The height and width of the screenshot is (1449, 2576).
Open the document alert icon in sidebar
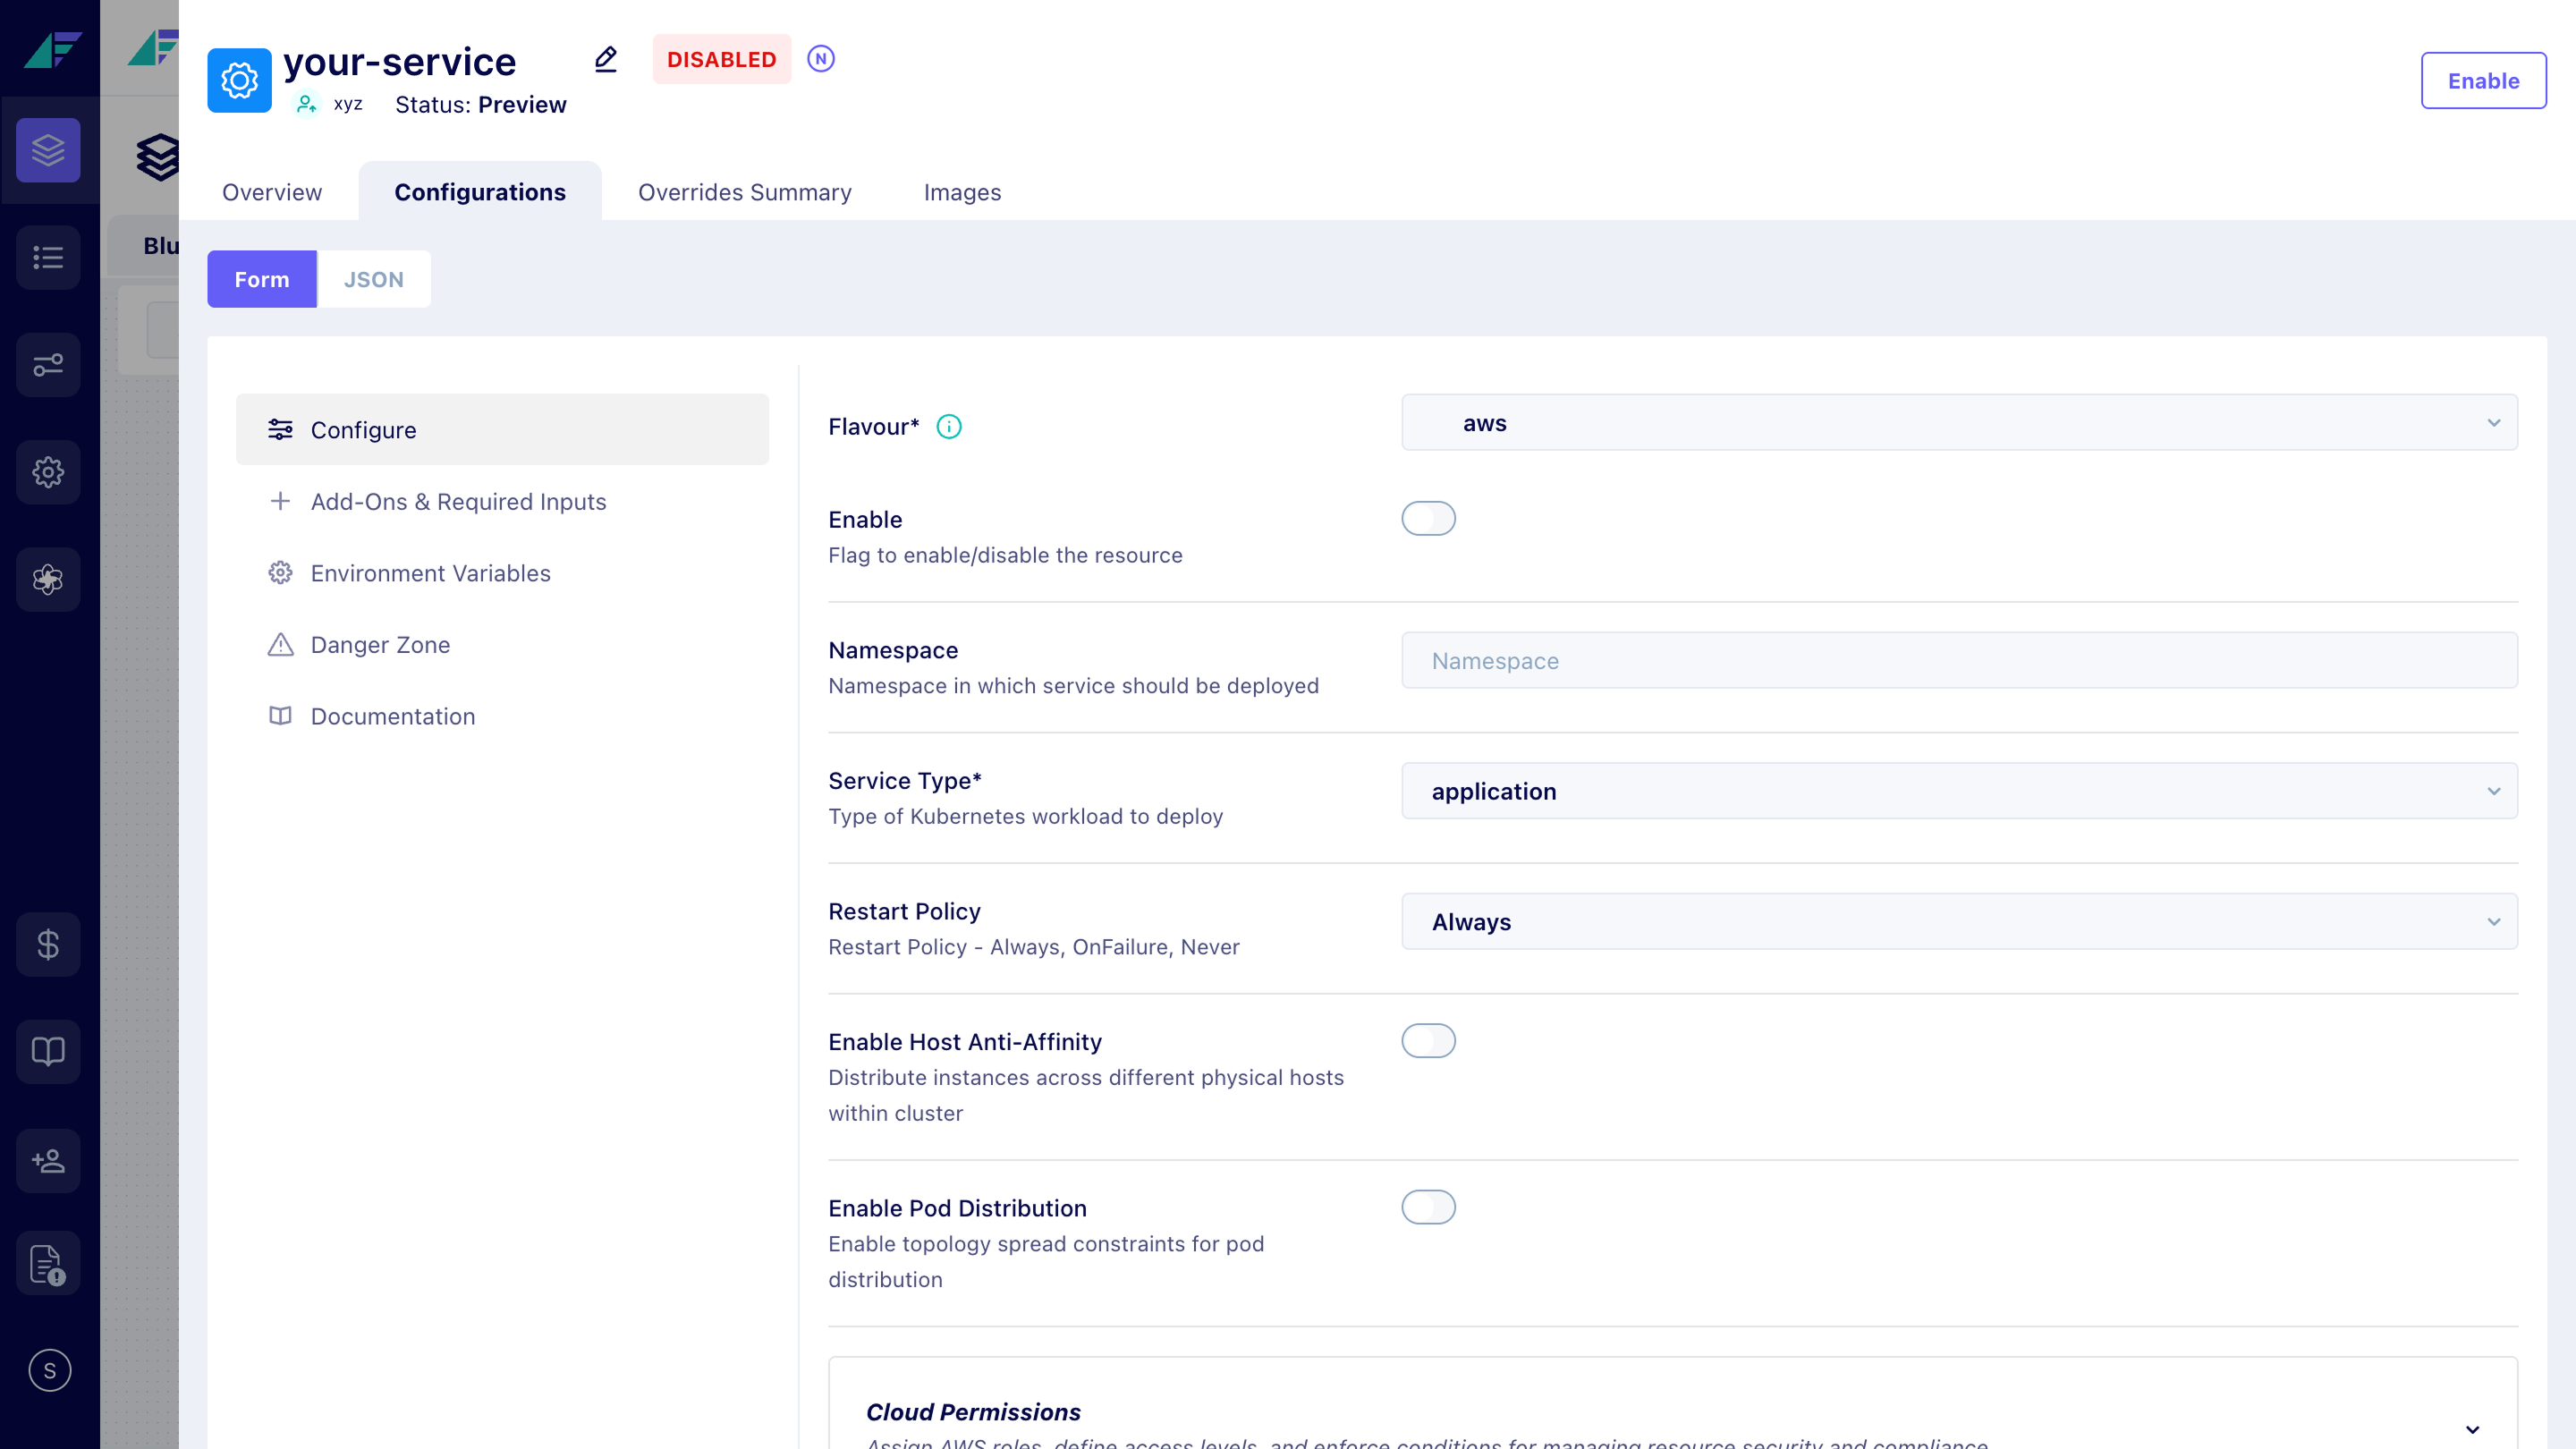[x=48, y=1264]
